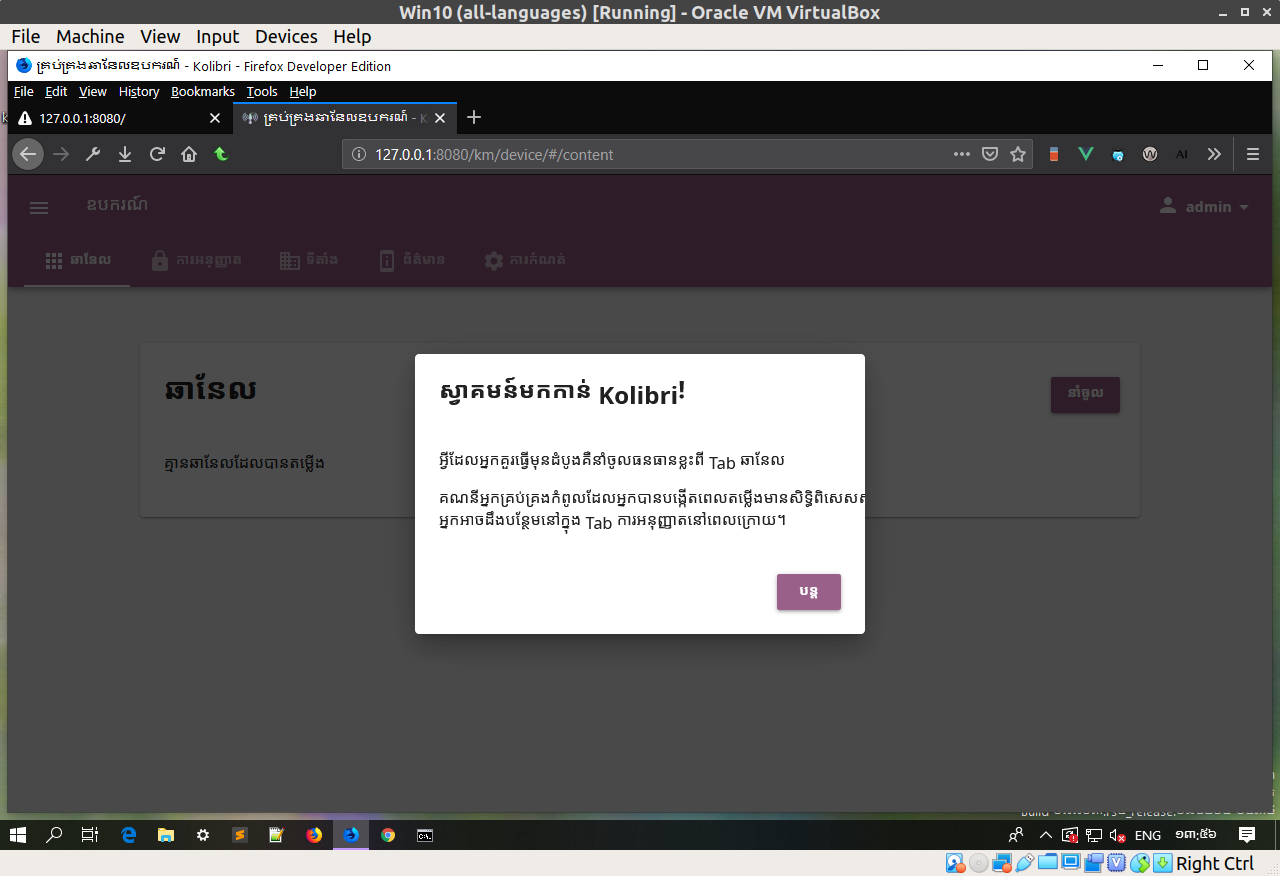Viewport: 1280px width, 876px height.
Task: Open the VirtualBox Machine menu
Action: (x=90, y=36)
